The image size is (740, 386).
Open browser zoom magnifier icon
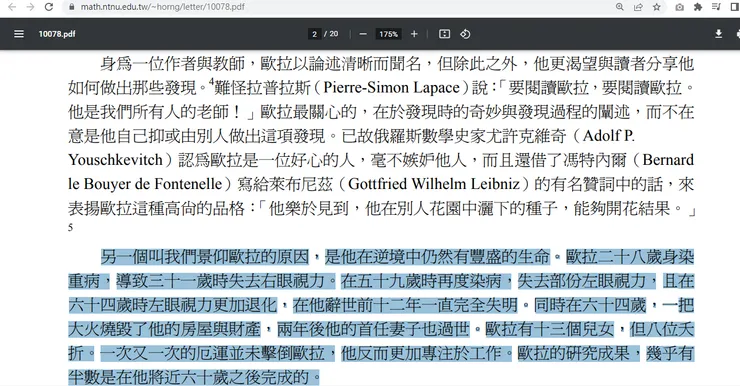coord(620,7)
